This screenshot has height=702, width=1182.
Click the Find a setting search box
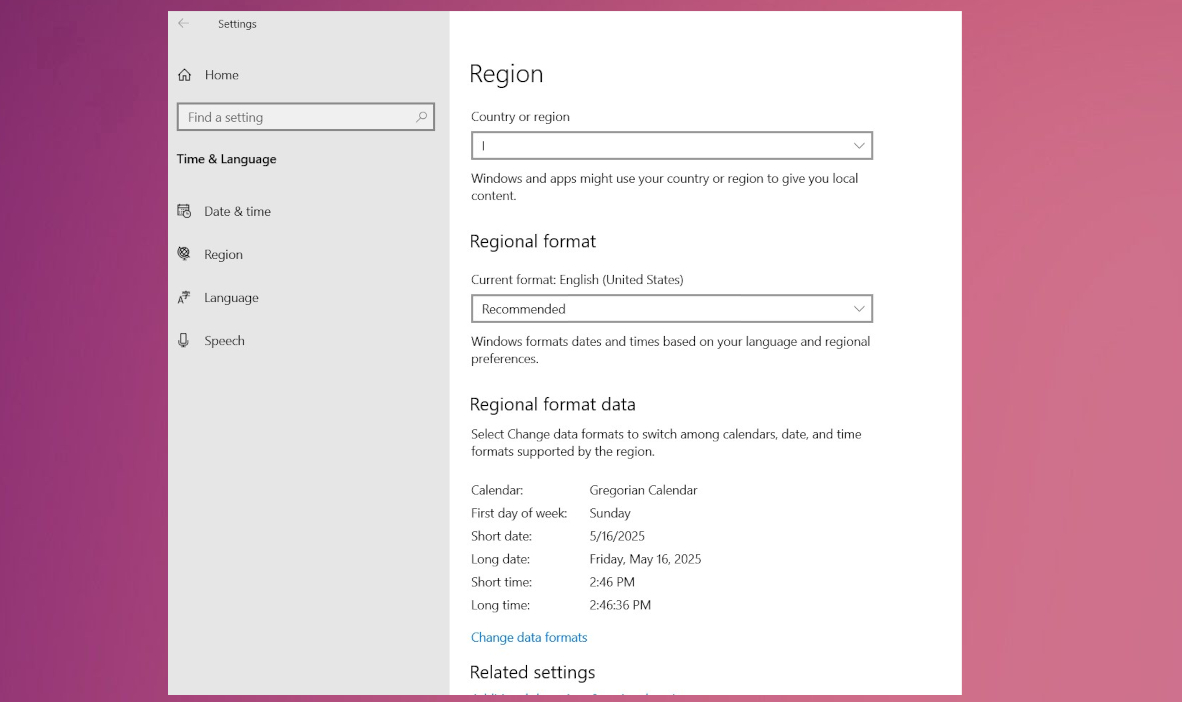[x=295, y=118]
